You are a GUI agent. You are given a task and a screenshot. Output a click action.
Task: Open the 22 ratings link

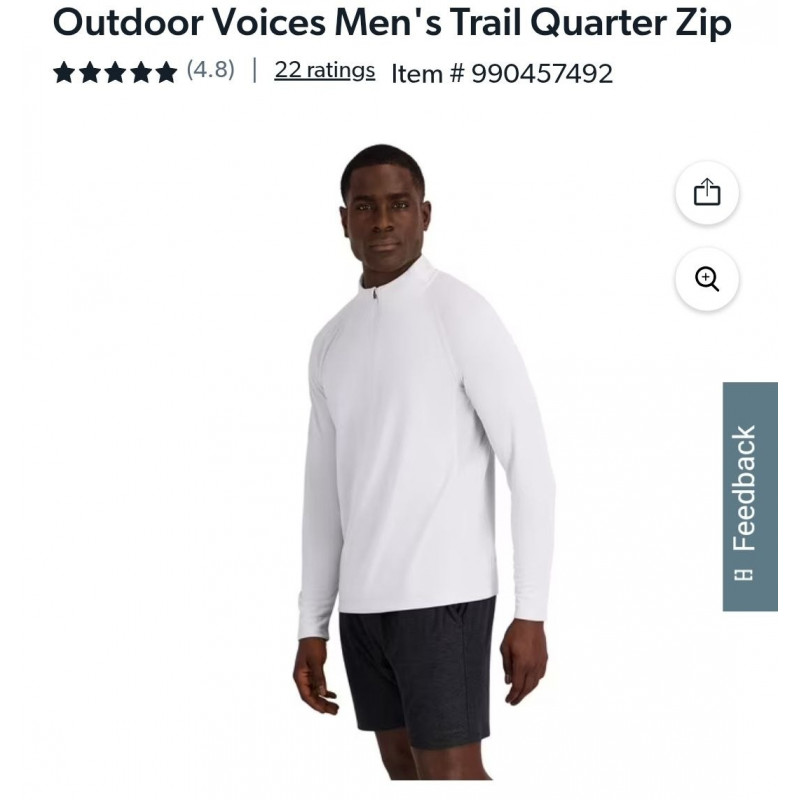tap(324, 70)
